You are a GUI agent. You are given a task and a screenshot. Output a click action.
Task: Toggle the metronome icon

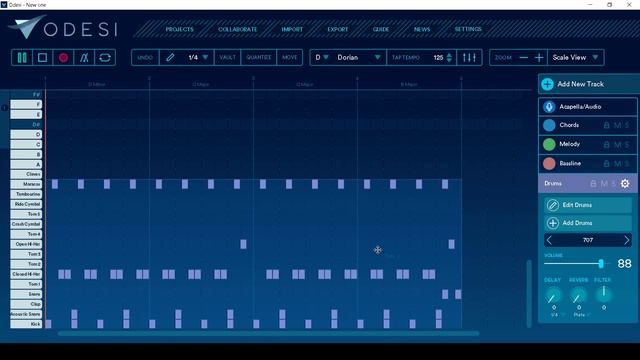coord(84,58)
